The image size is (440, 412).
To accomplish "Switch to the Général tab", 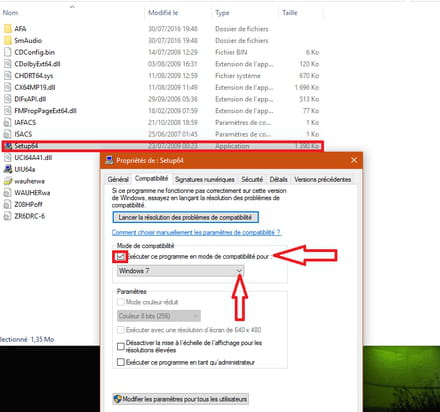I will pyautogui.click(x=118, y=179).
